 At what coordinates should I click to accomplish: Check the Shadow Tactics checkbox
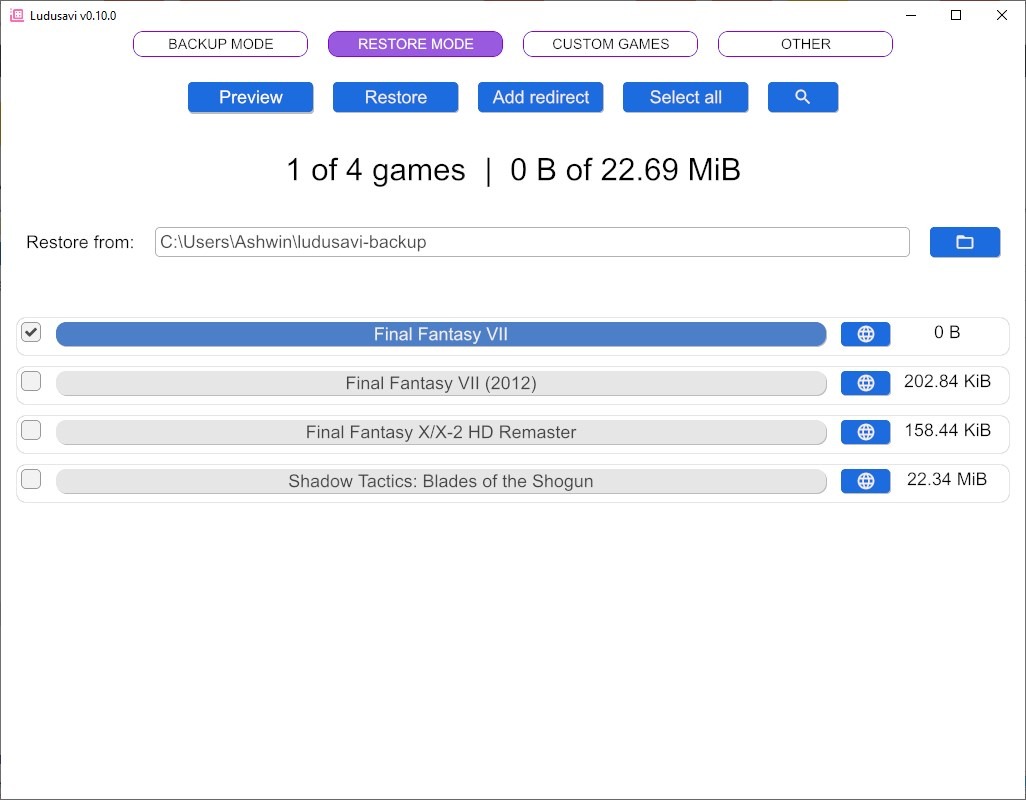(x=31, y=479)
